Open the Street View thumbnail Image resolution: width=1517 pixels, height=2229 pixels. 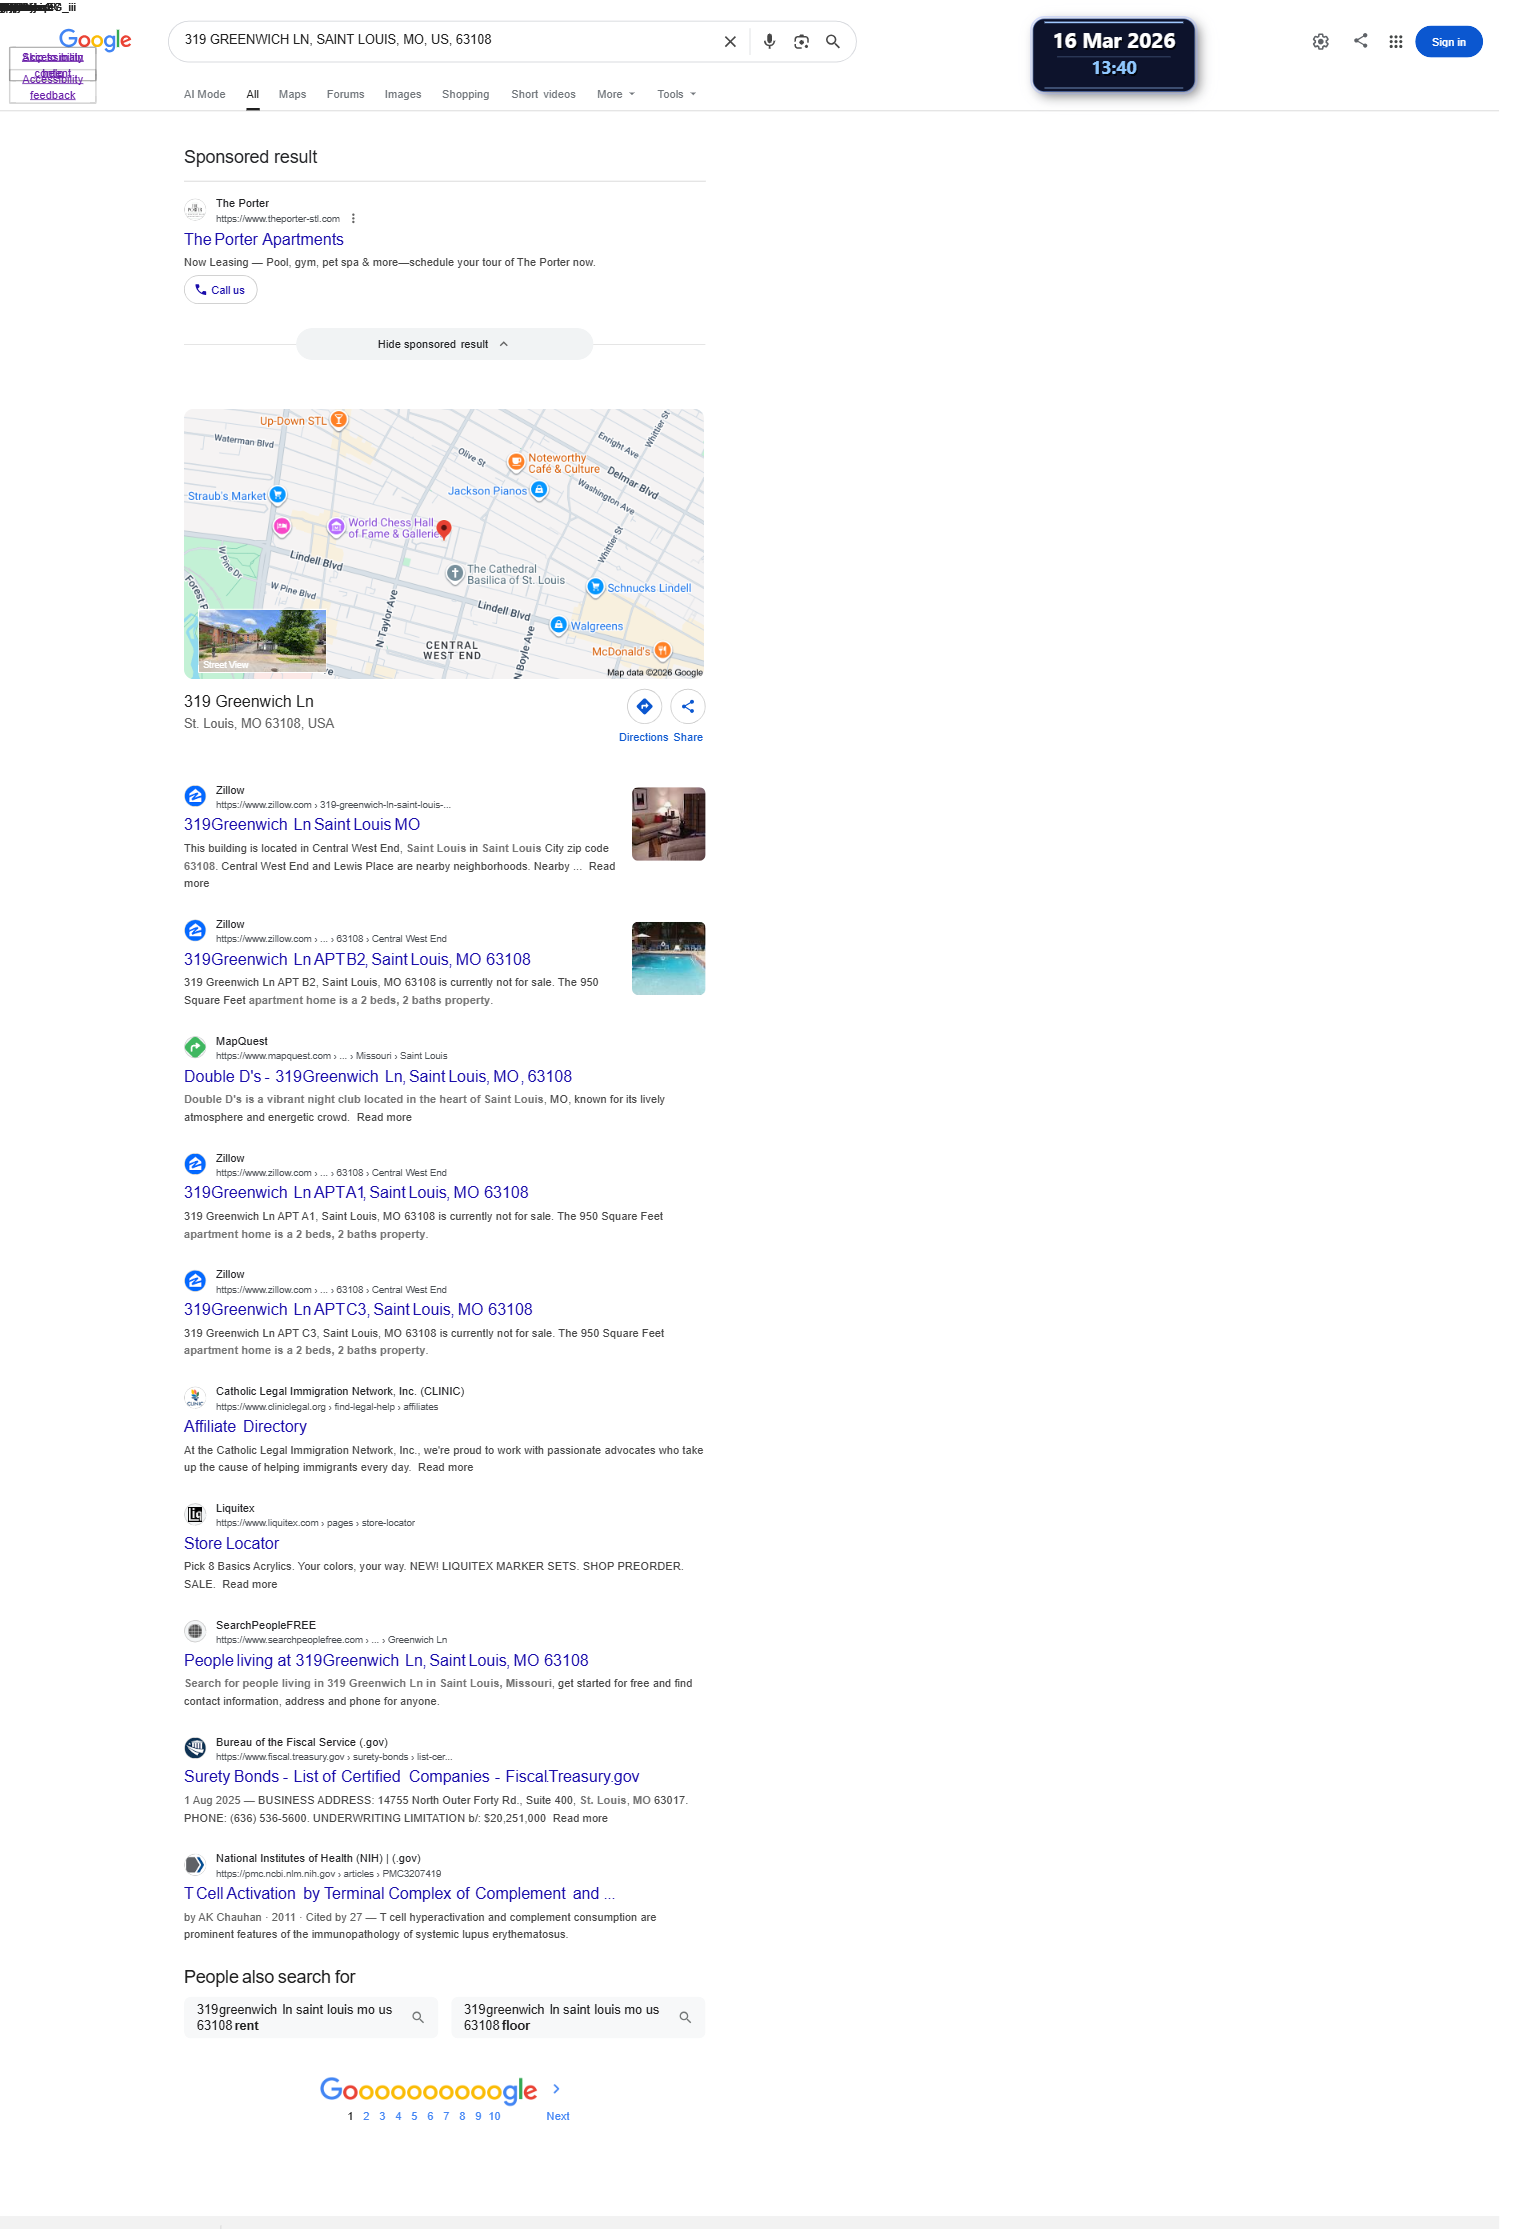pyautogui.click(x=262, y=641)
